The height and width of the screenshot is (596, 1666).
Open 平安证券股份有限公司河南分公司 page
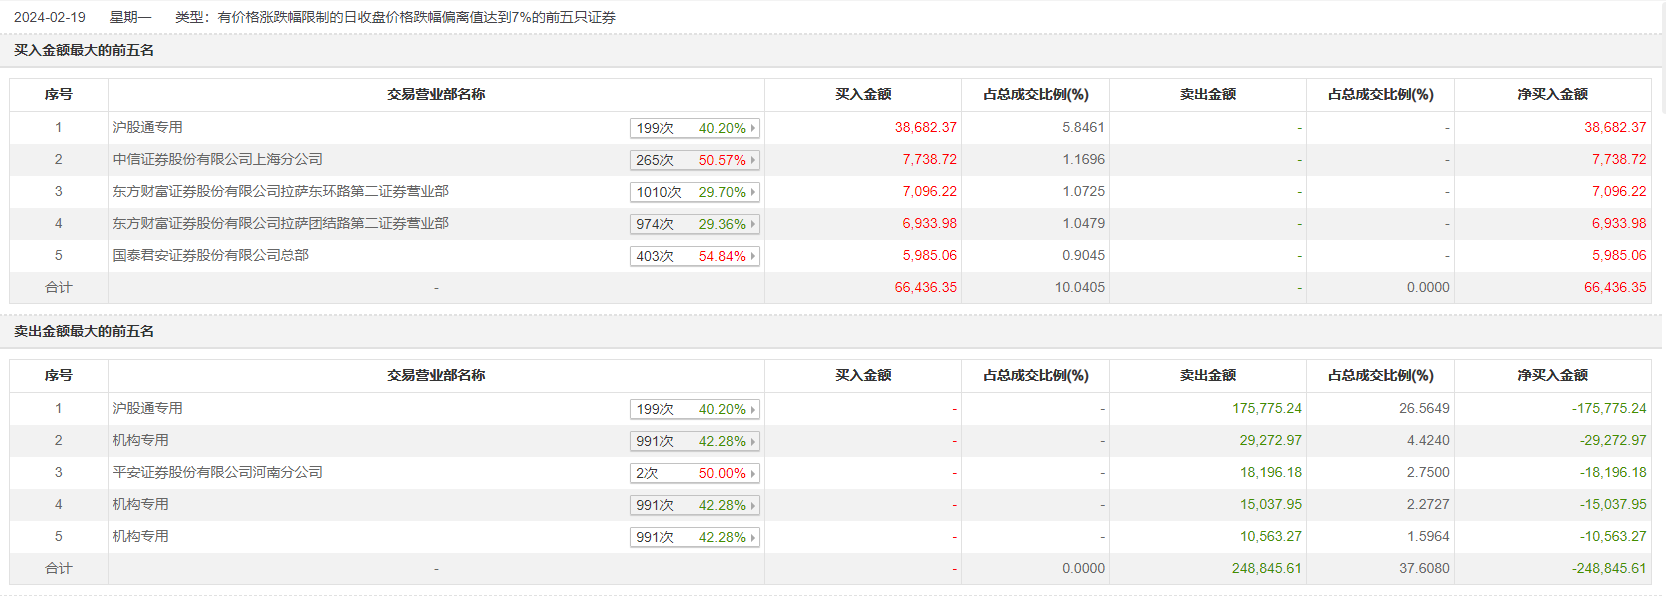[x=217, y=472]
